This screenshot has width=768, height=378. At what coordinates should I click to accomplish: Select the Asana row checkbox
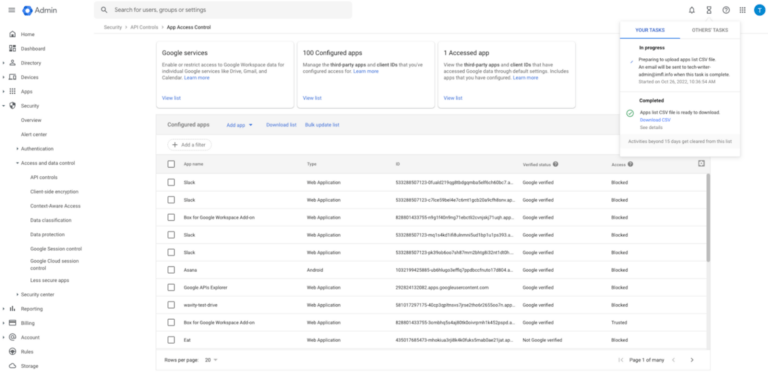click(x=171, y=270)
